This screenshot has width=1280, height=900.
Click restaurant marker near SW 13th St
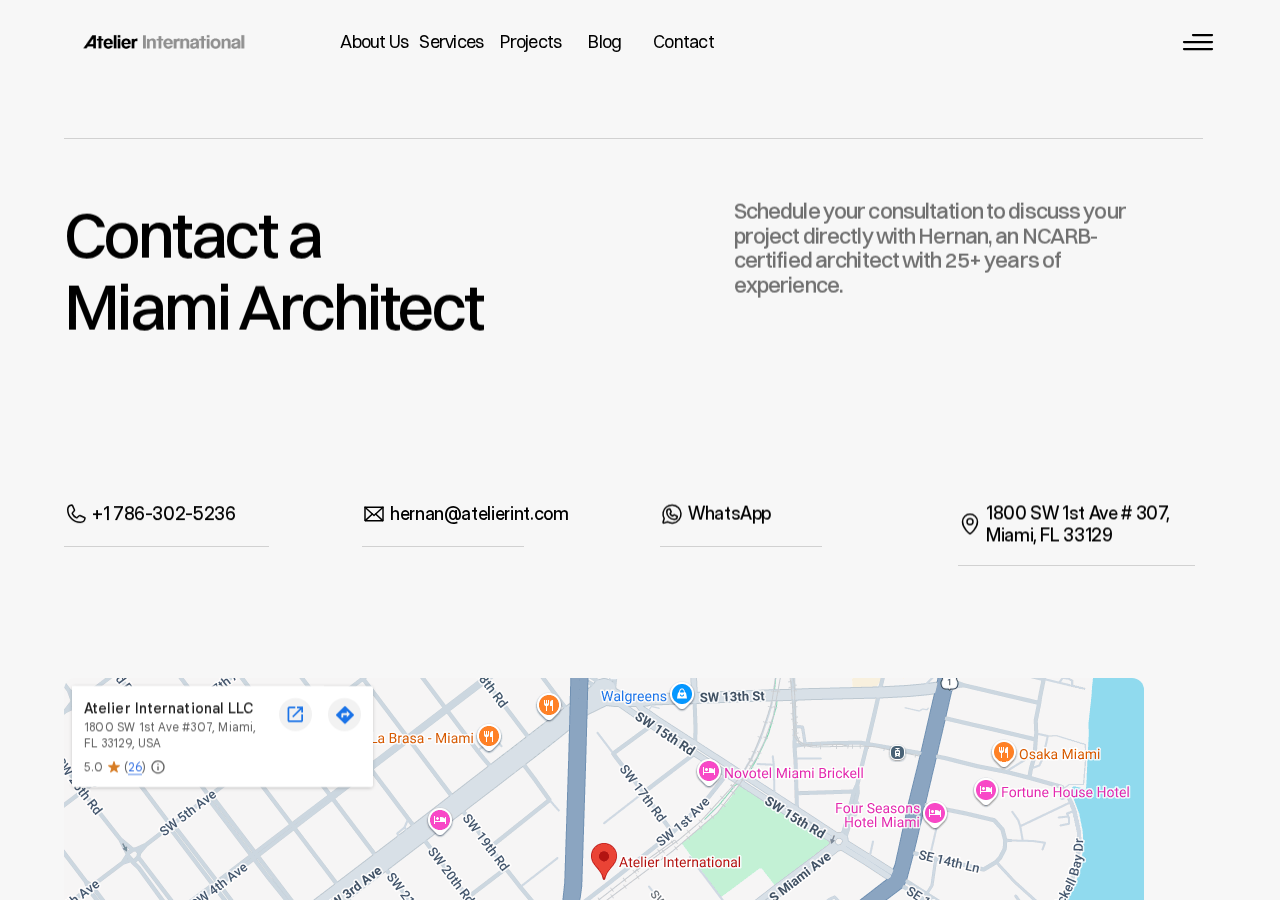pyautogui.click(x=548, y=706)
